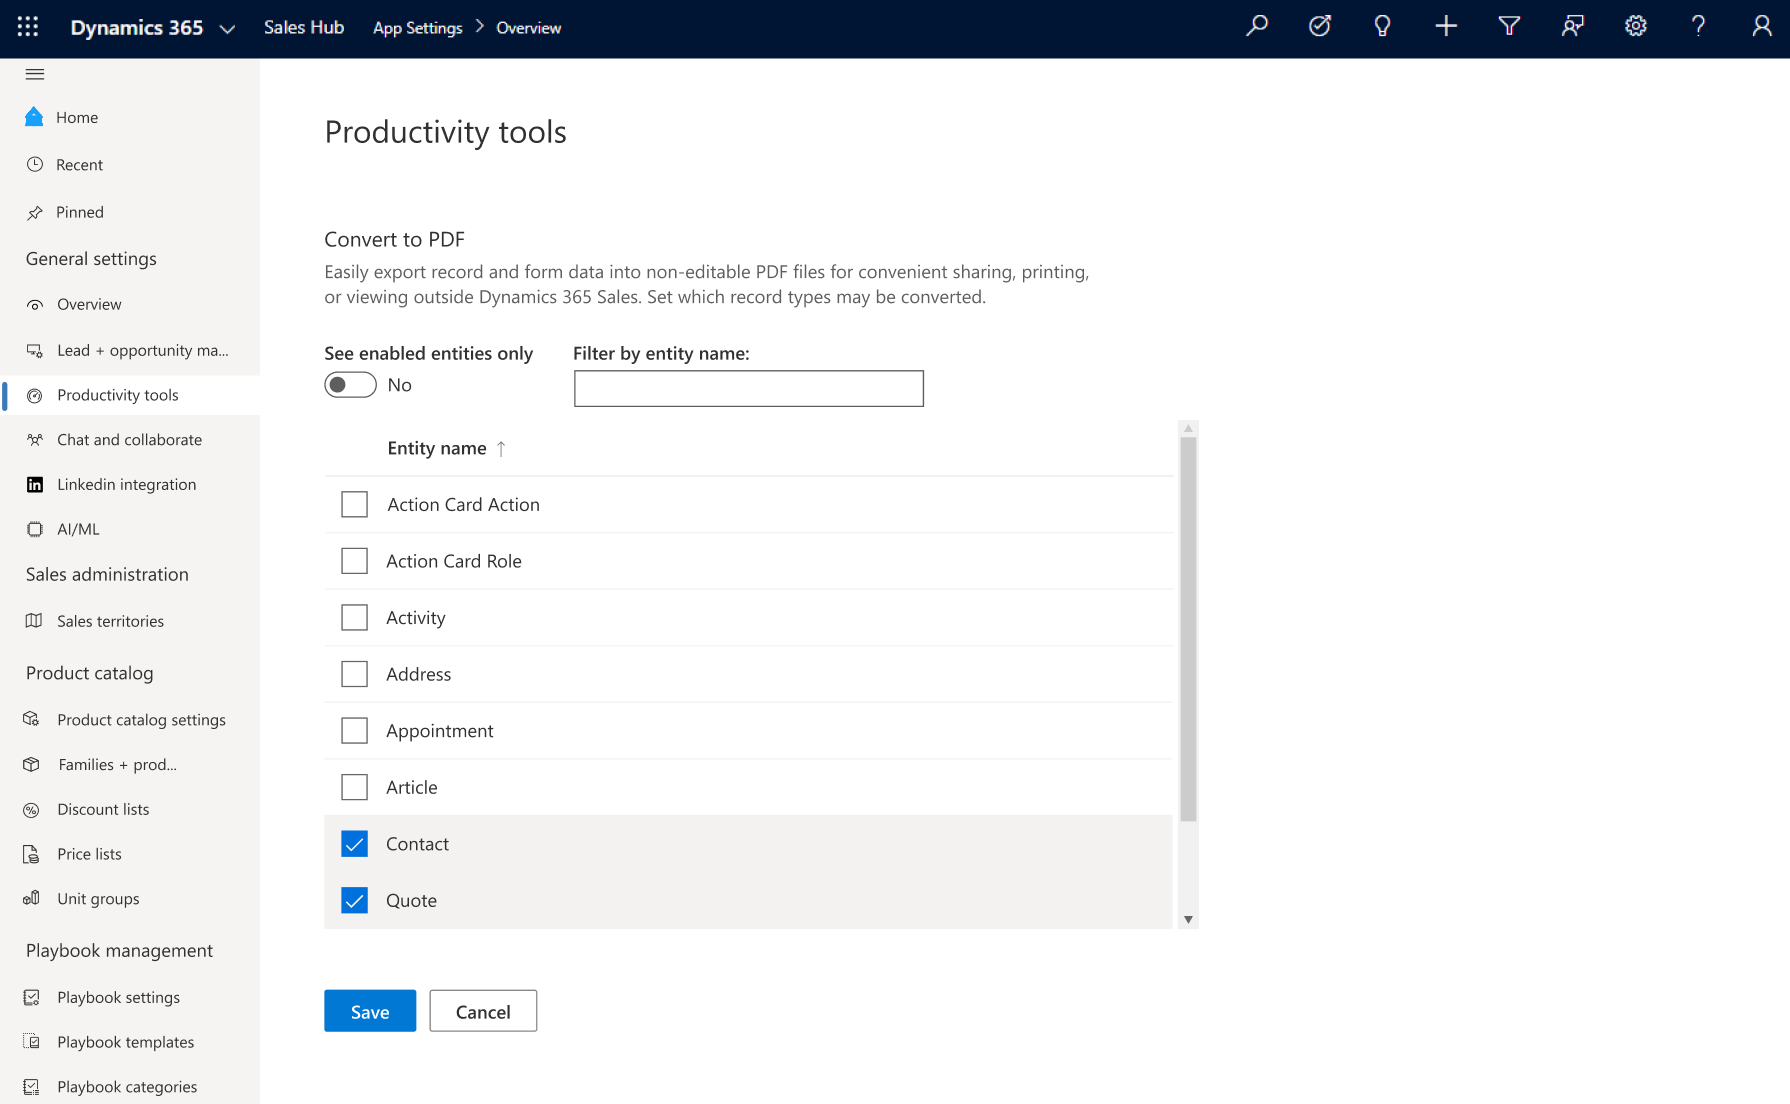Check the Address entity checkbox
The image size is (1790, 1104).
point(354,674)
